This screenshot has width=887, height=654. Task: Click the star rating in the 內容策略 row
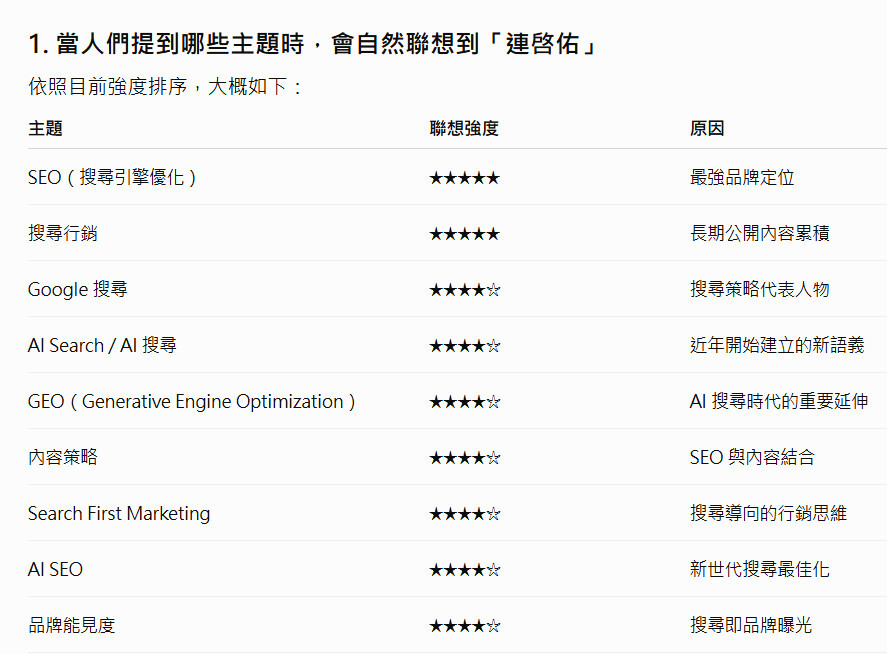point(464,458)
